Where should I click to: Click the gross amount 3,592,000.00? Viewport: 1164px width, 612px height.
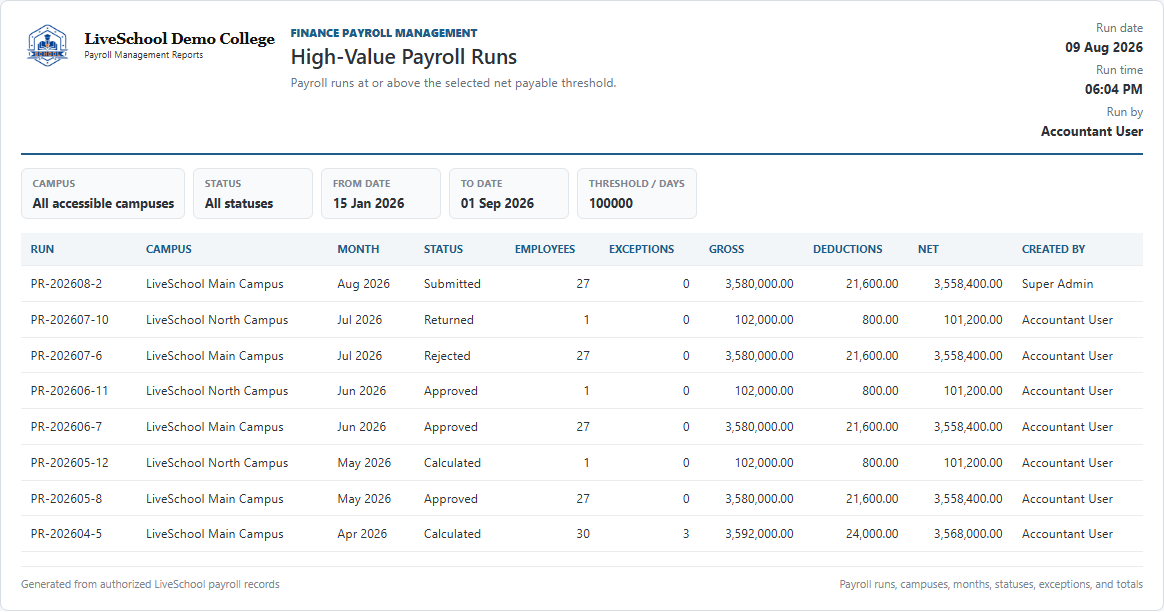tap(759, 534)
